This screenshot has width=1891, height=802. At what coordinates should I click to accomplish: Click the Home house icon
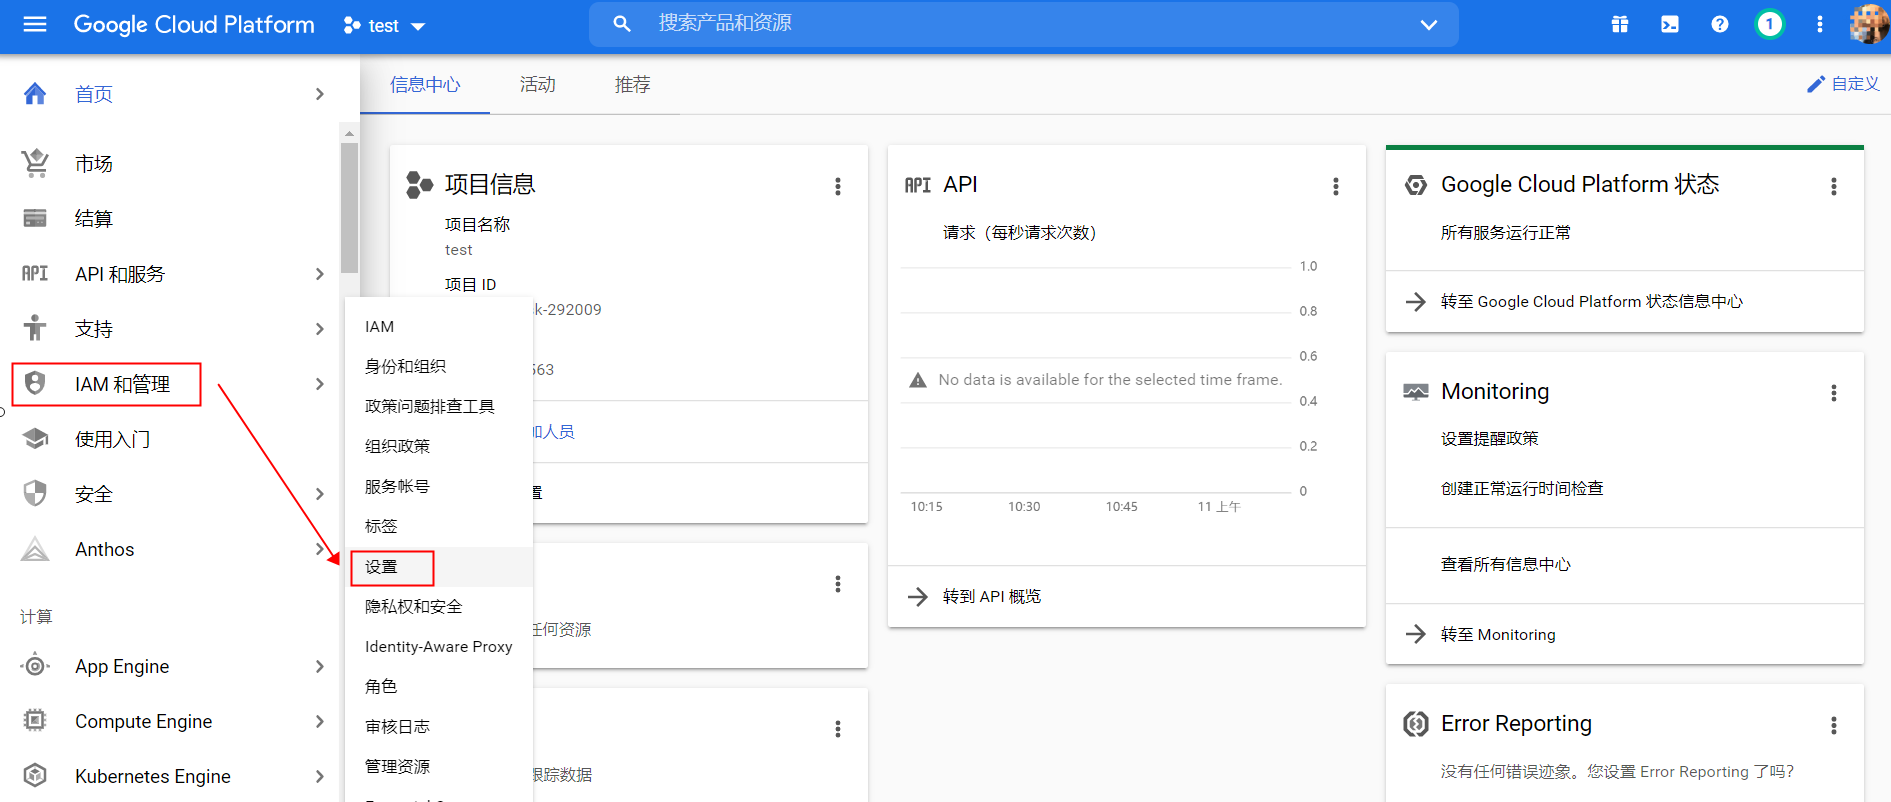[35, 94]
